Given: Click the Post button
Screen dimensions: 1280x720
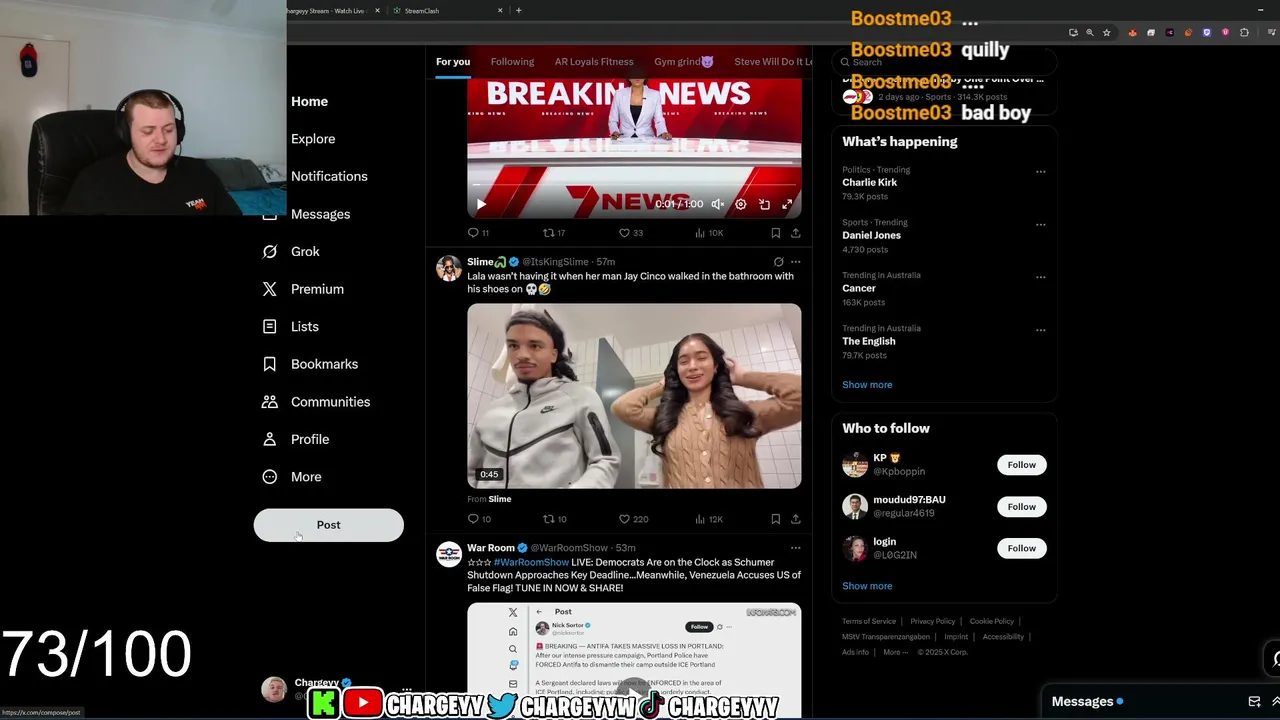Looking at the screenshot, I should pos(328,525).
